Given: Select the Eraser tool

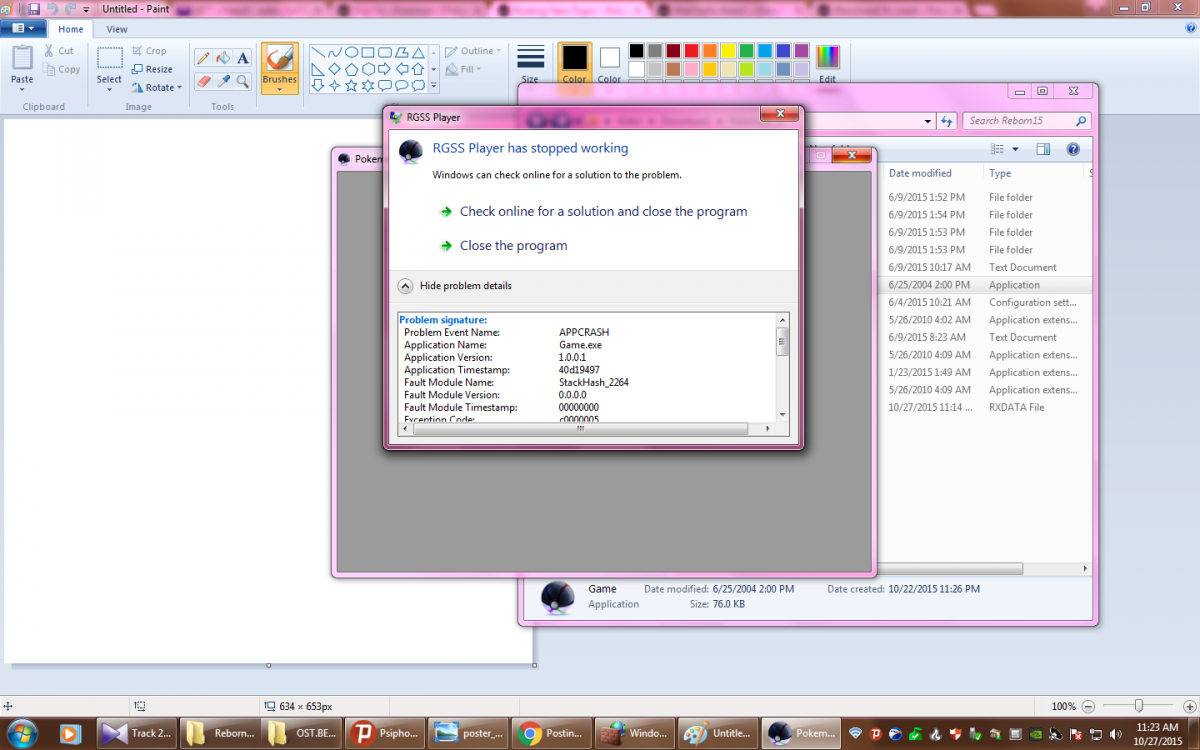Looking at the screenshot, I should tap(203, 81).
